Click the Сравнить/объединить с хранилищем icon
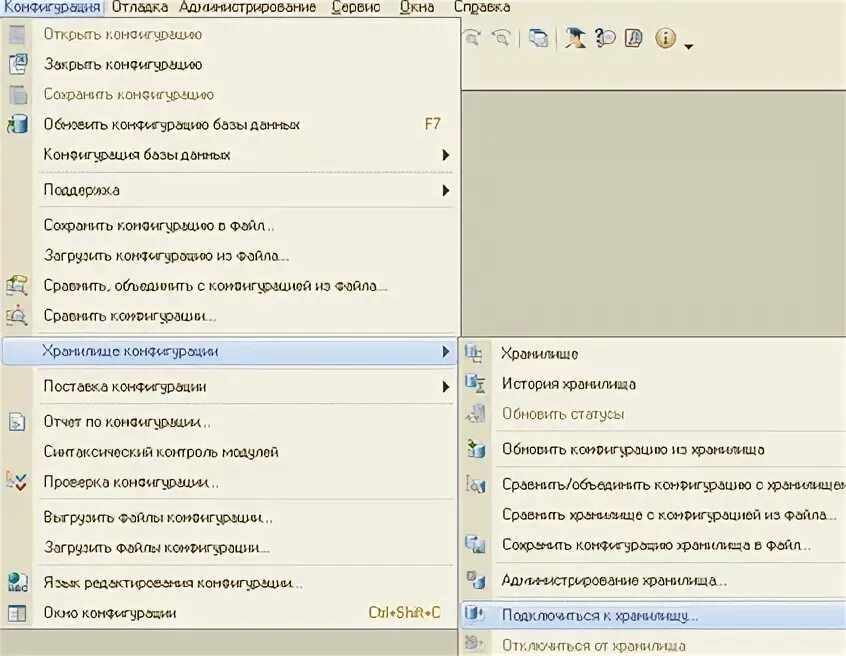The height and width of the screenshot is (656, 846). click(476, 484)
